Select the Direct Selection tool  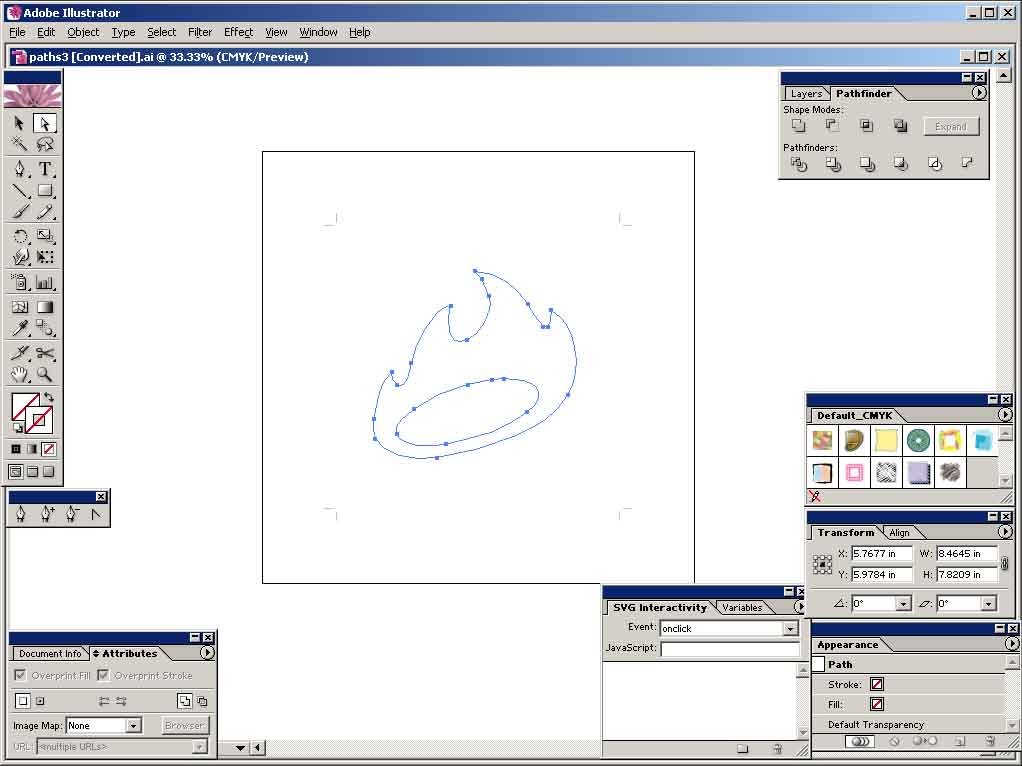(x=44, y=123)
